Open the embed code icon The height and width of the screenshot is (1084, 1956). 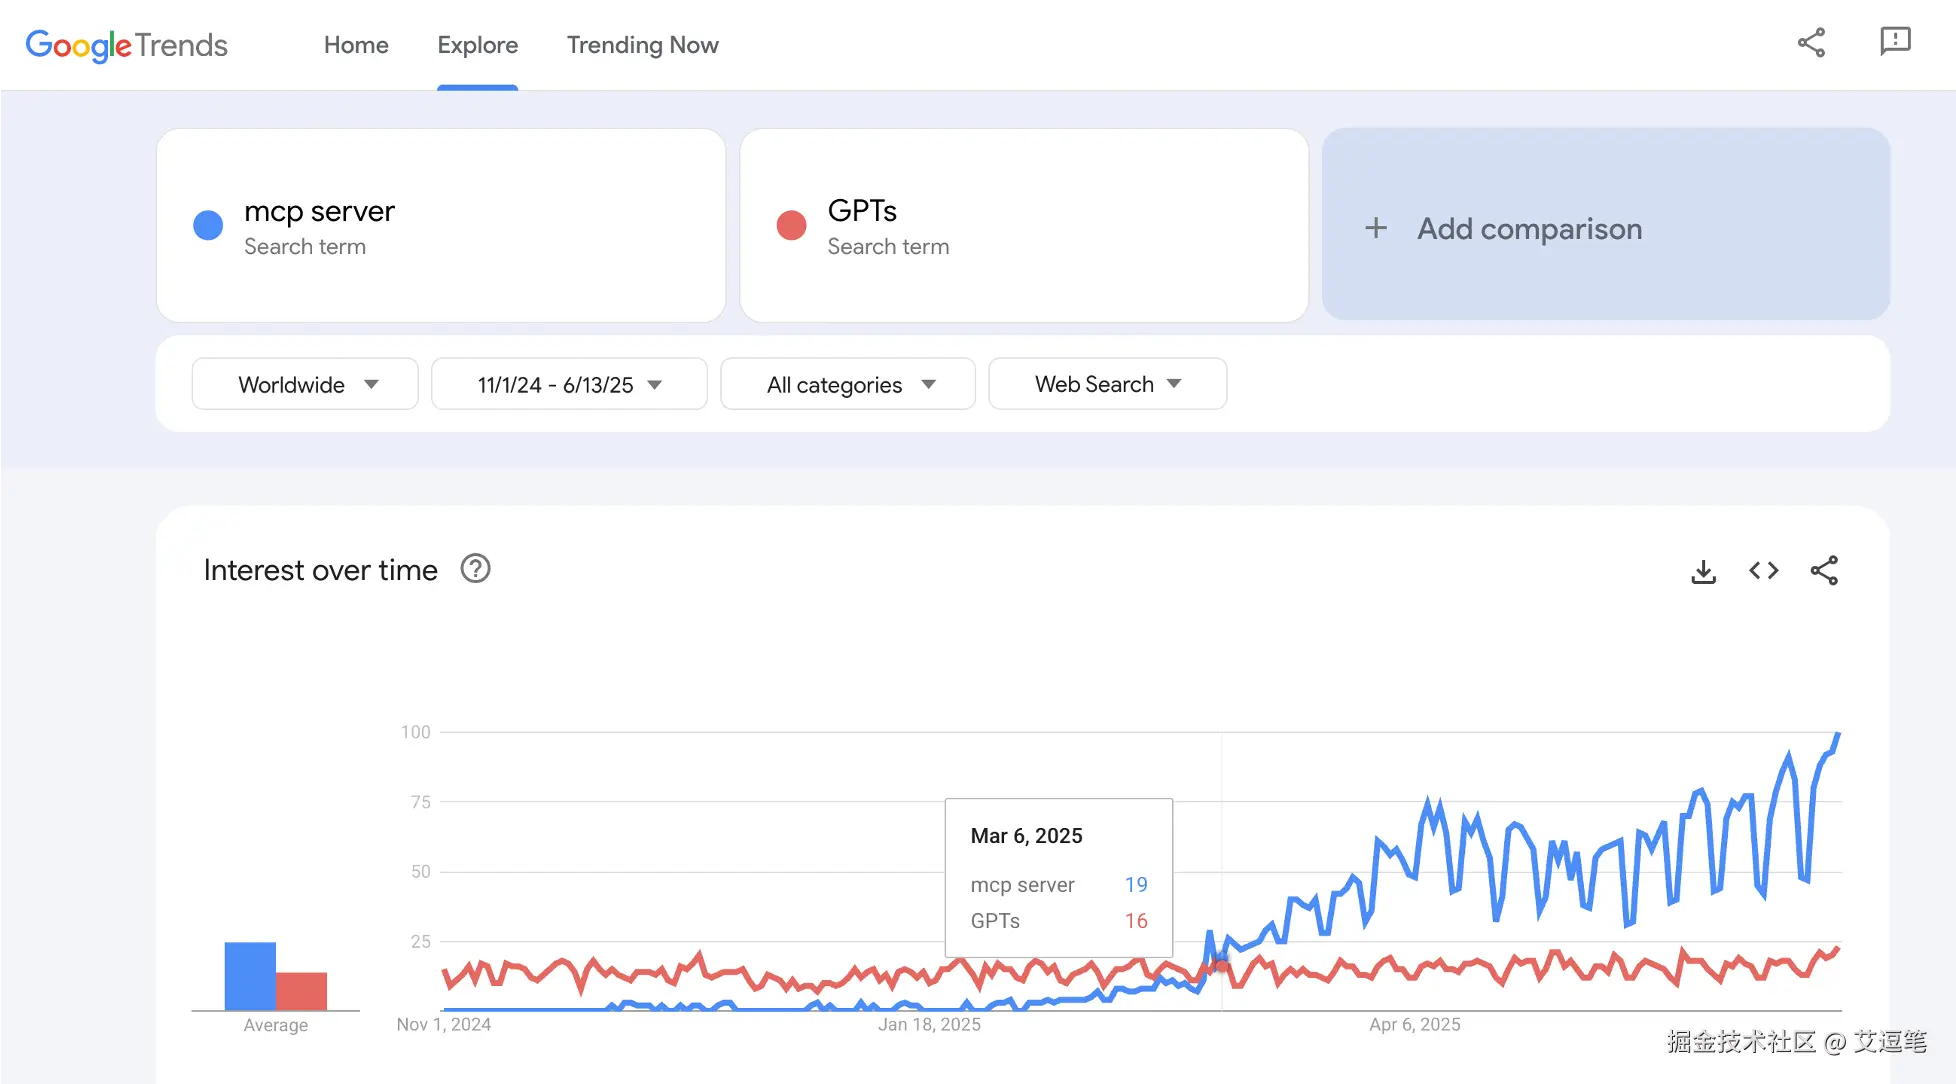tap(1763, 570)
